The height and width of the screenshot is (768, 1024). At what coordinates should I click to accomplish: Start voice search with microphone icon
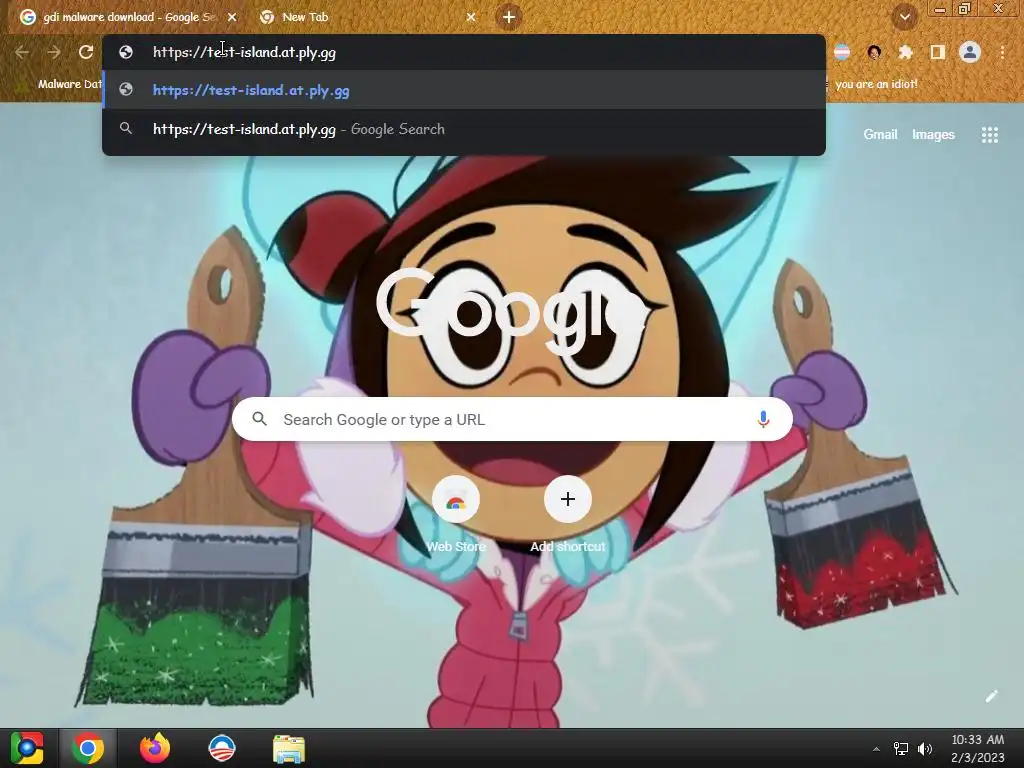coord(763,419)
